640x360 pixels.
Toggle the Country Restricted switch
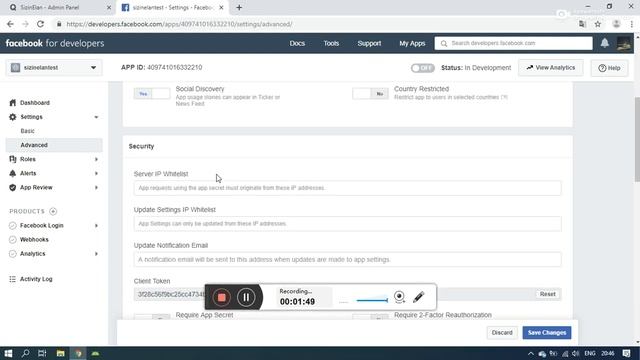370,93
